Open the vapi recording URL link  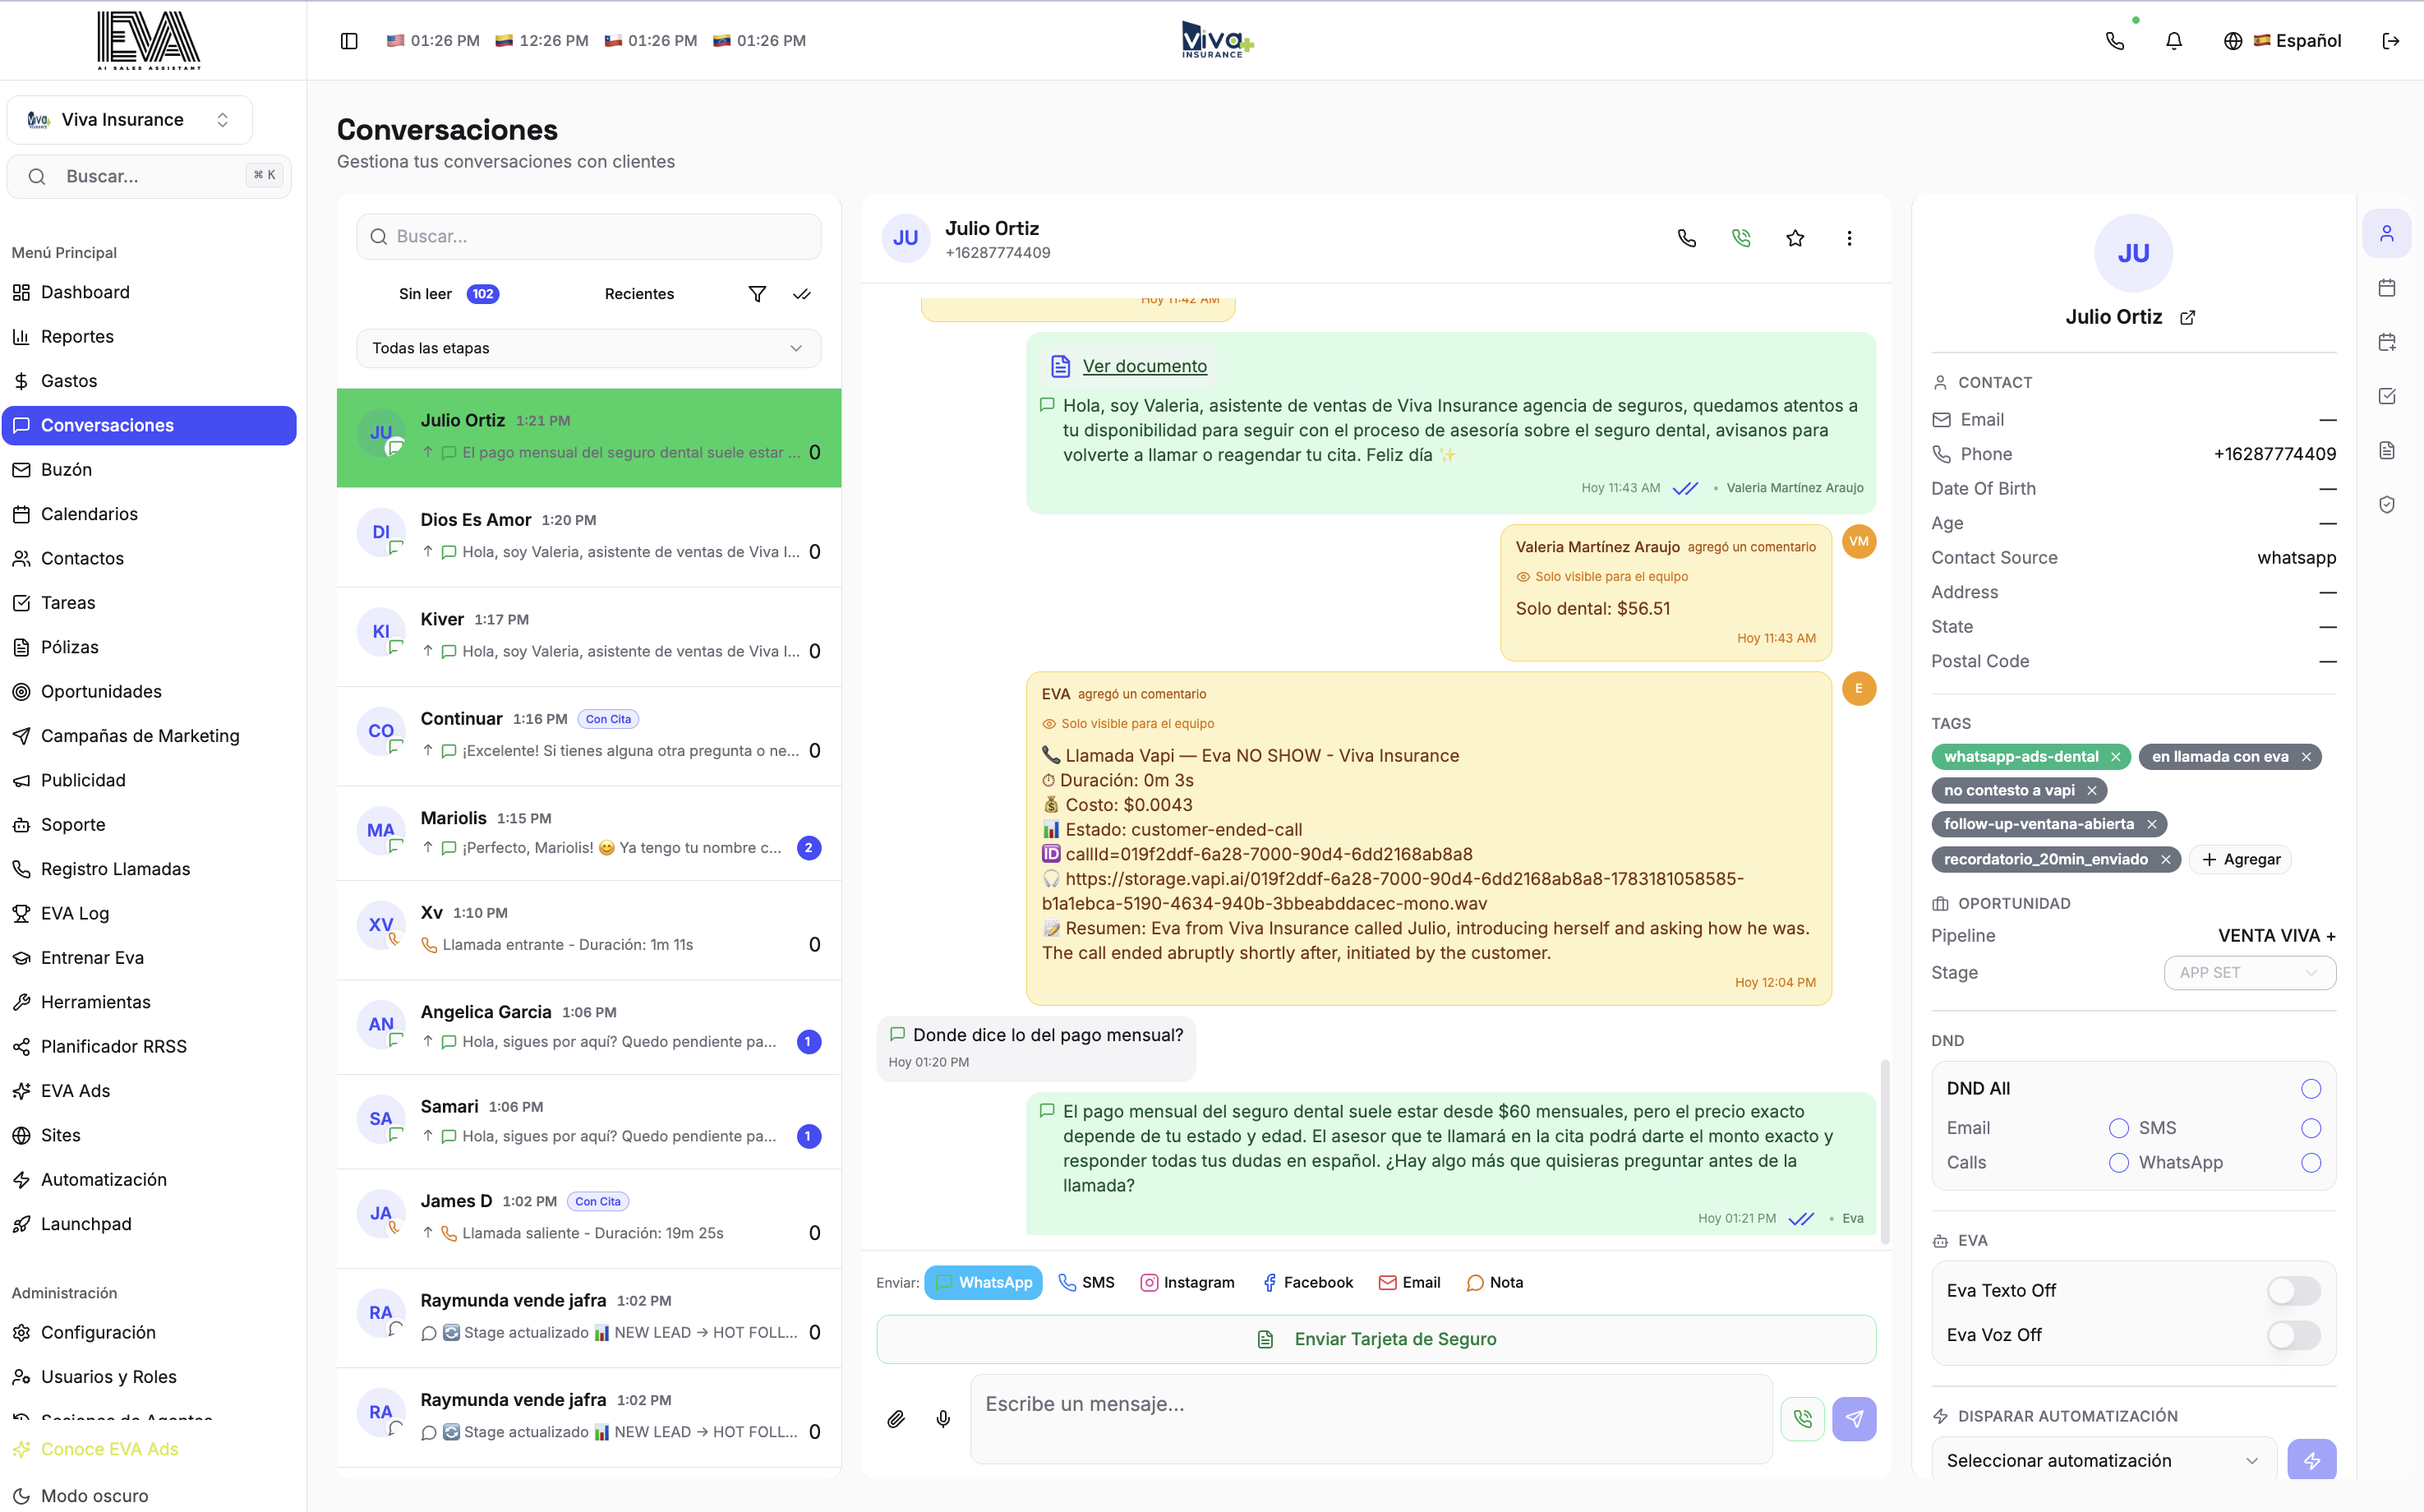(x=1393, y=891)
